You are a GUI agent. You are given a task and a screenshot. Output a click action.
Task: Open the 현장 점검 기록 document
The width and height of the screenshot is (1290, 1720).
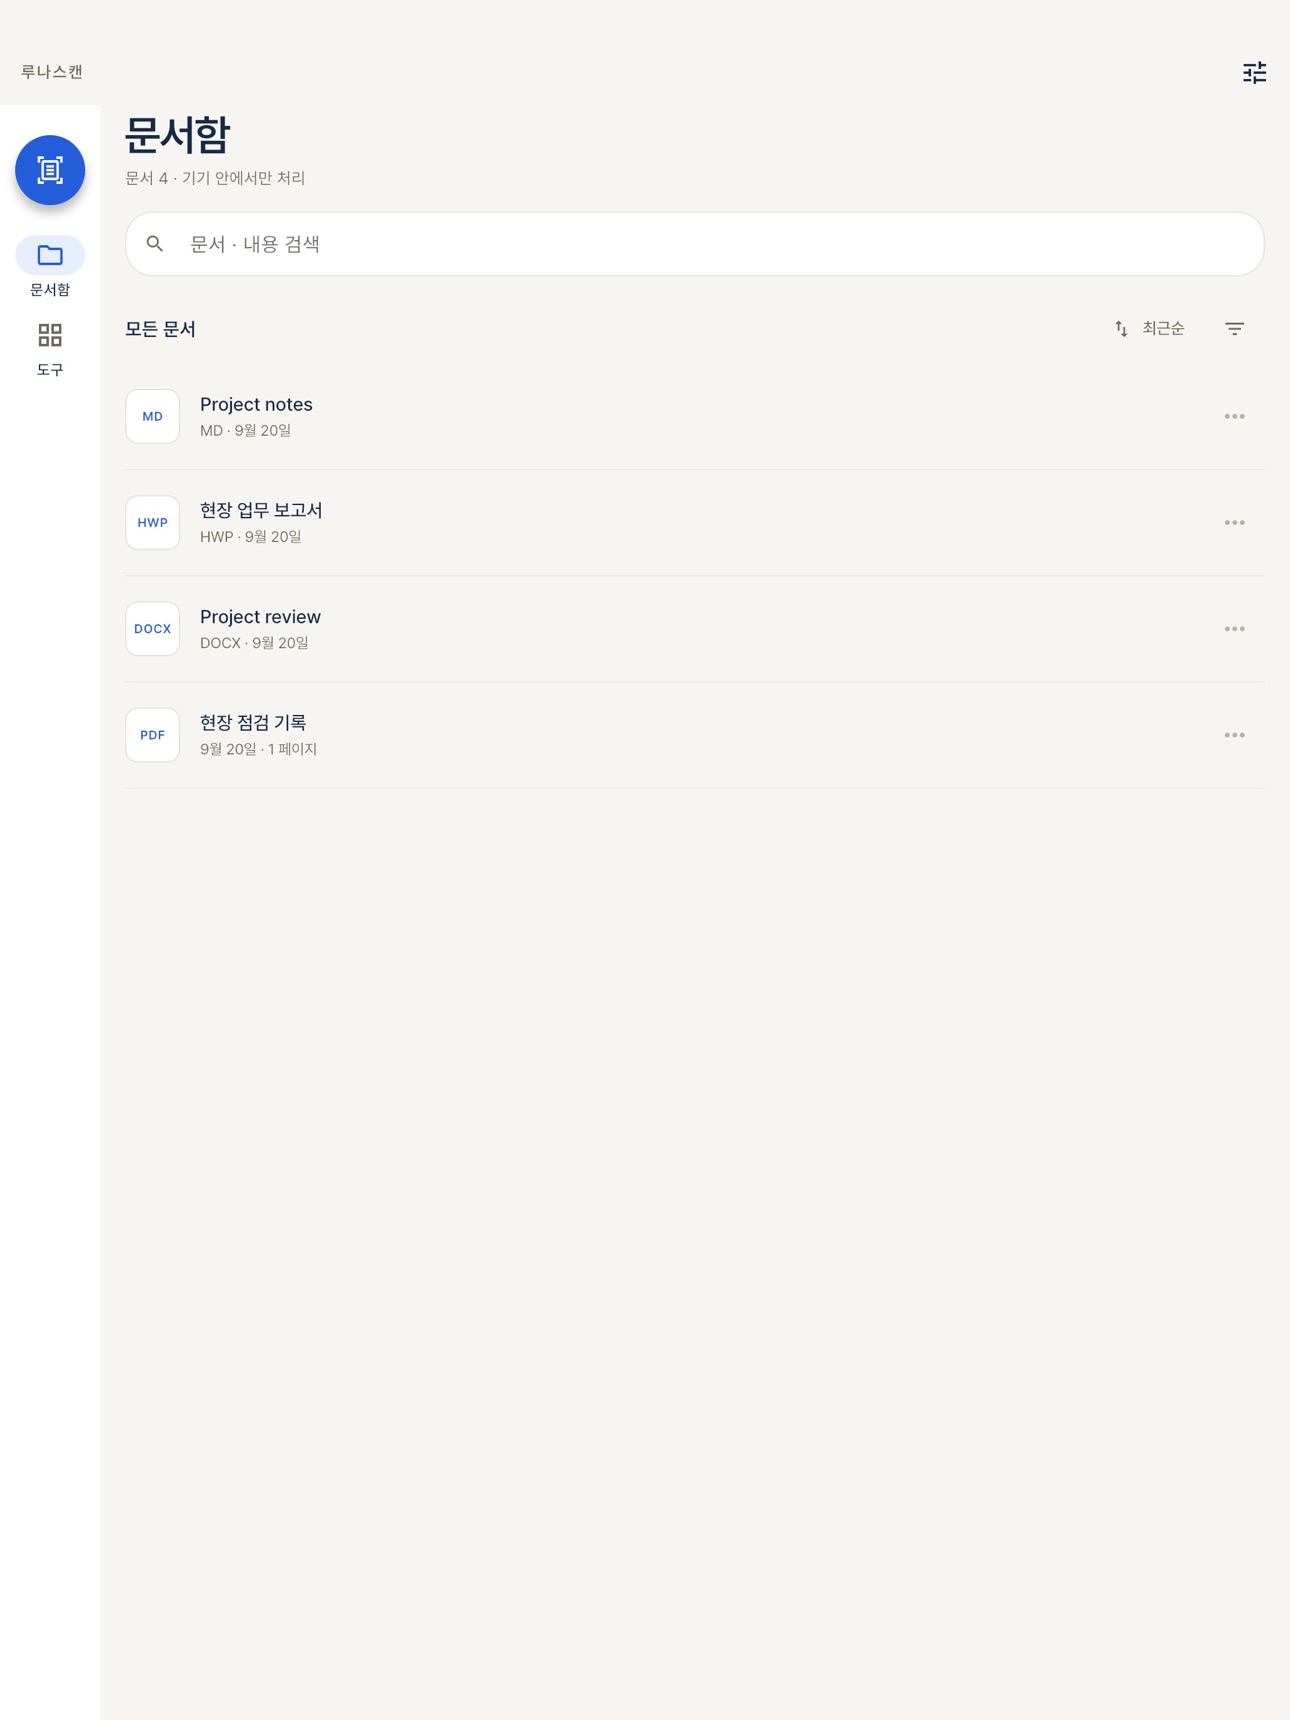coord(695,735)
